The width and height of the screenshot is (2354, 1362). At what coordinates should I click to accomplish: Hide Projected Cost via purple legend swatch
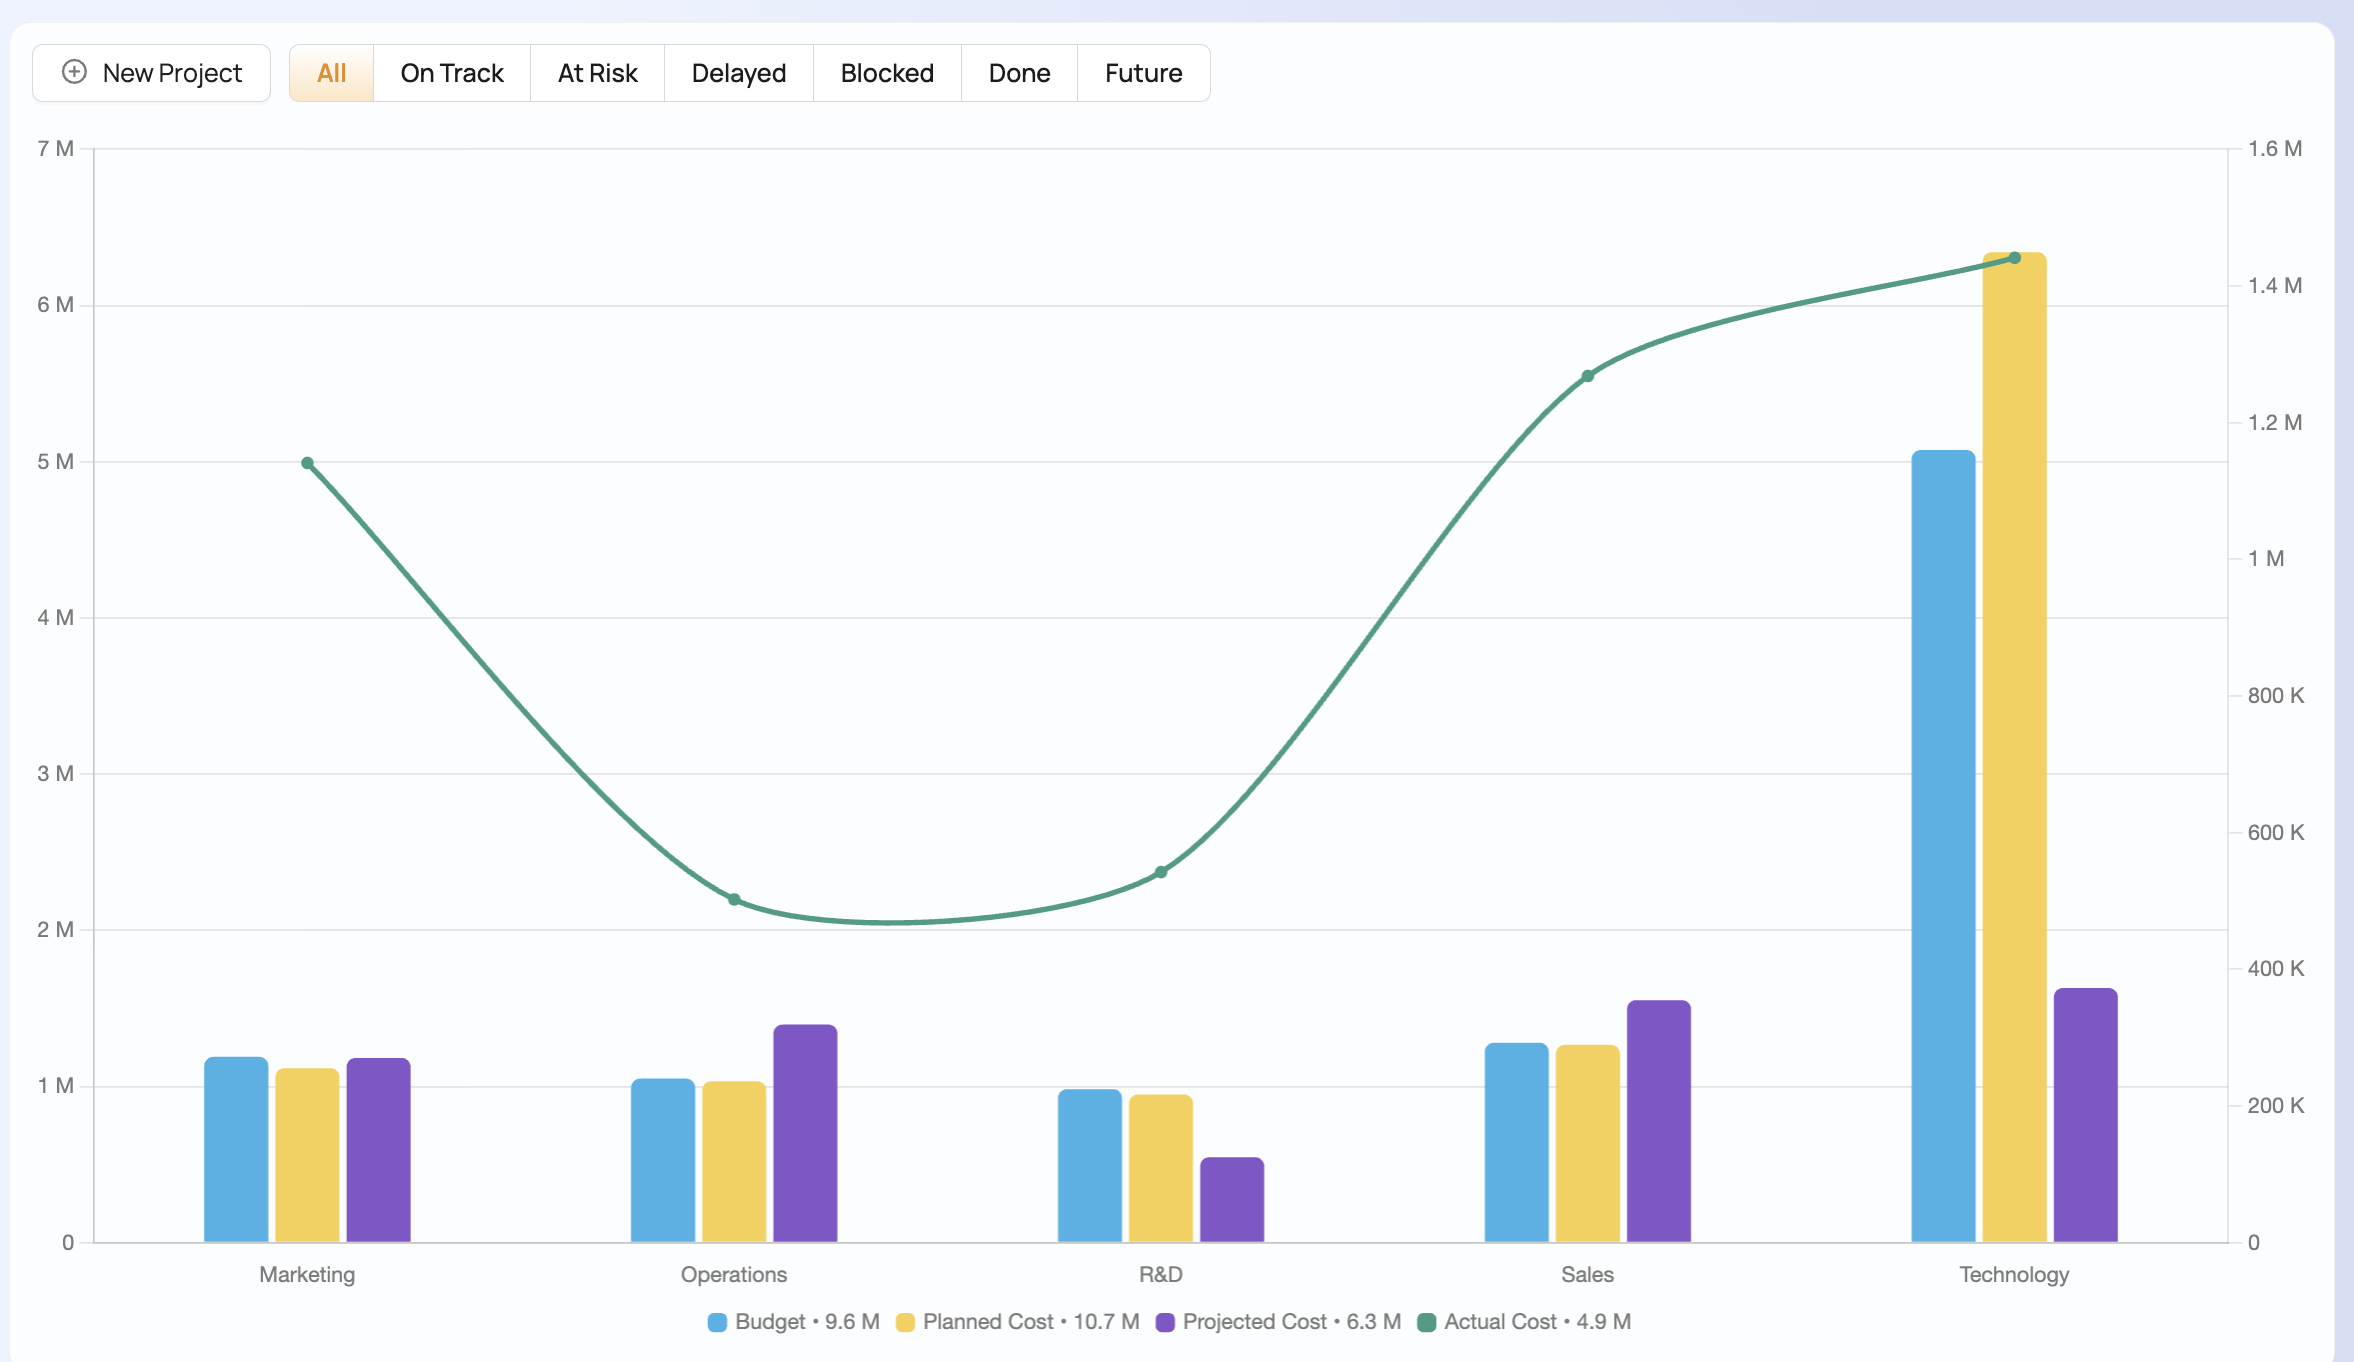1165,1322
